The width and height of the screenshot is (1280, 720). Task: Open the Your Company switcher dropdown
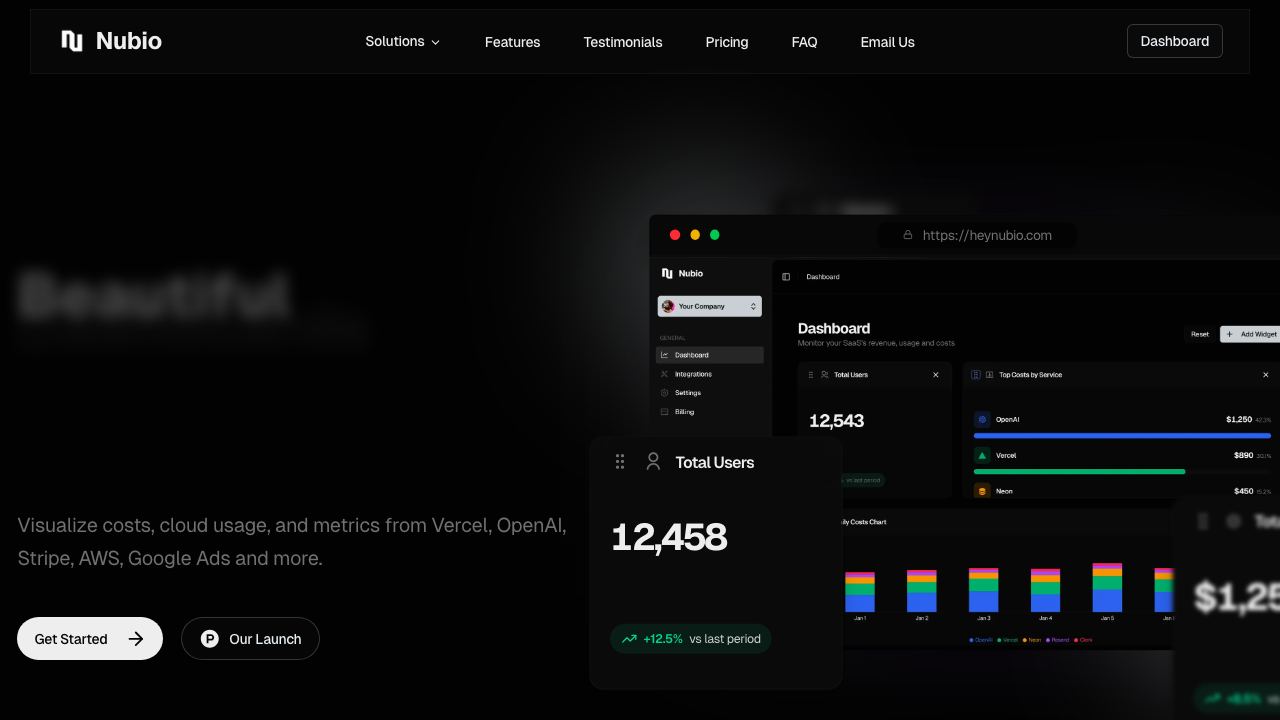point(709,306)
